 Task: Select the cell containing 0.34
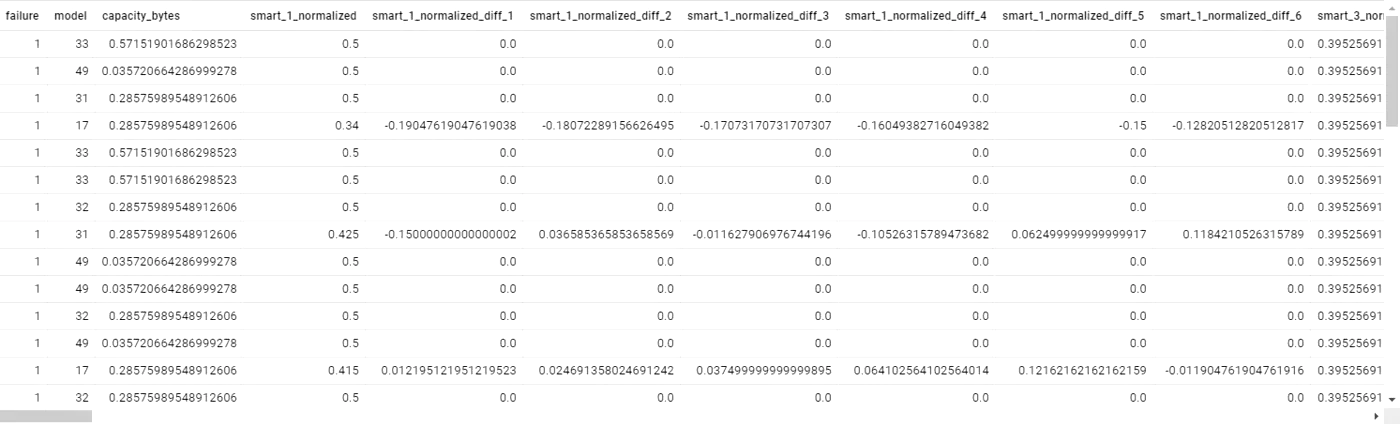tap(345, 126)
